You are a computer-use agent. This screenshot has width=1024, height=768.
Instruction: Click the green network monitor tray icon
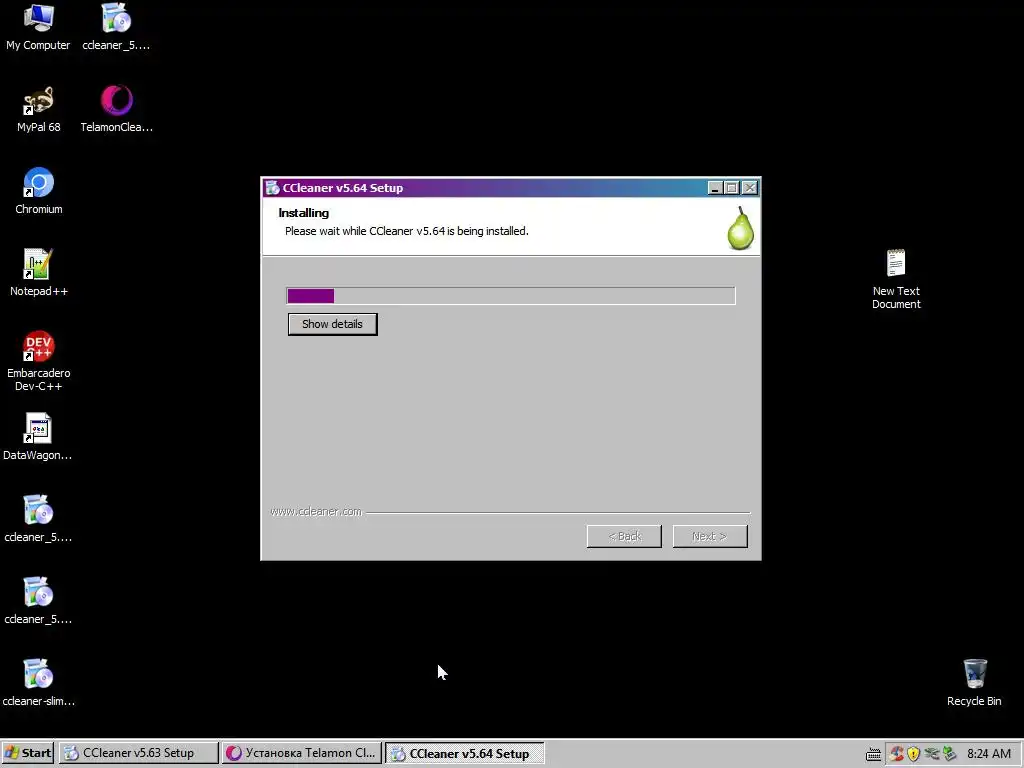tap(950, 754)
